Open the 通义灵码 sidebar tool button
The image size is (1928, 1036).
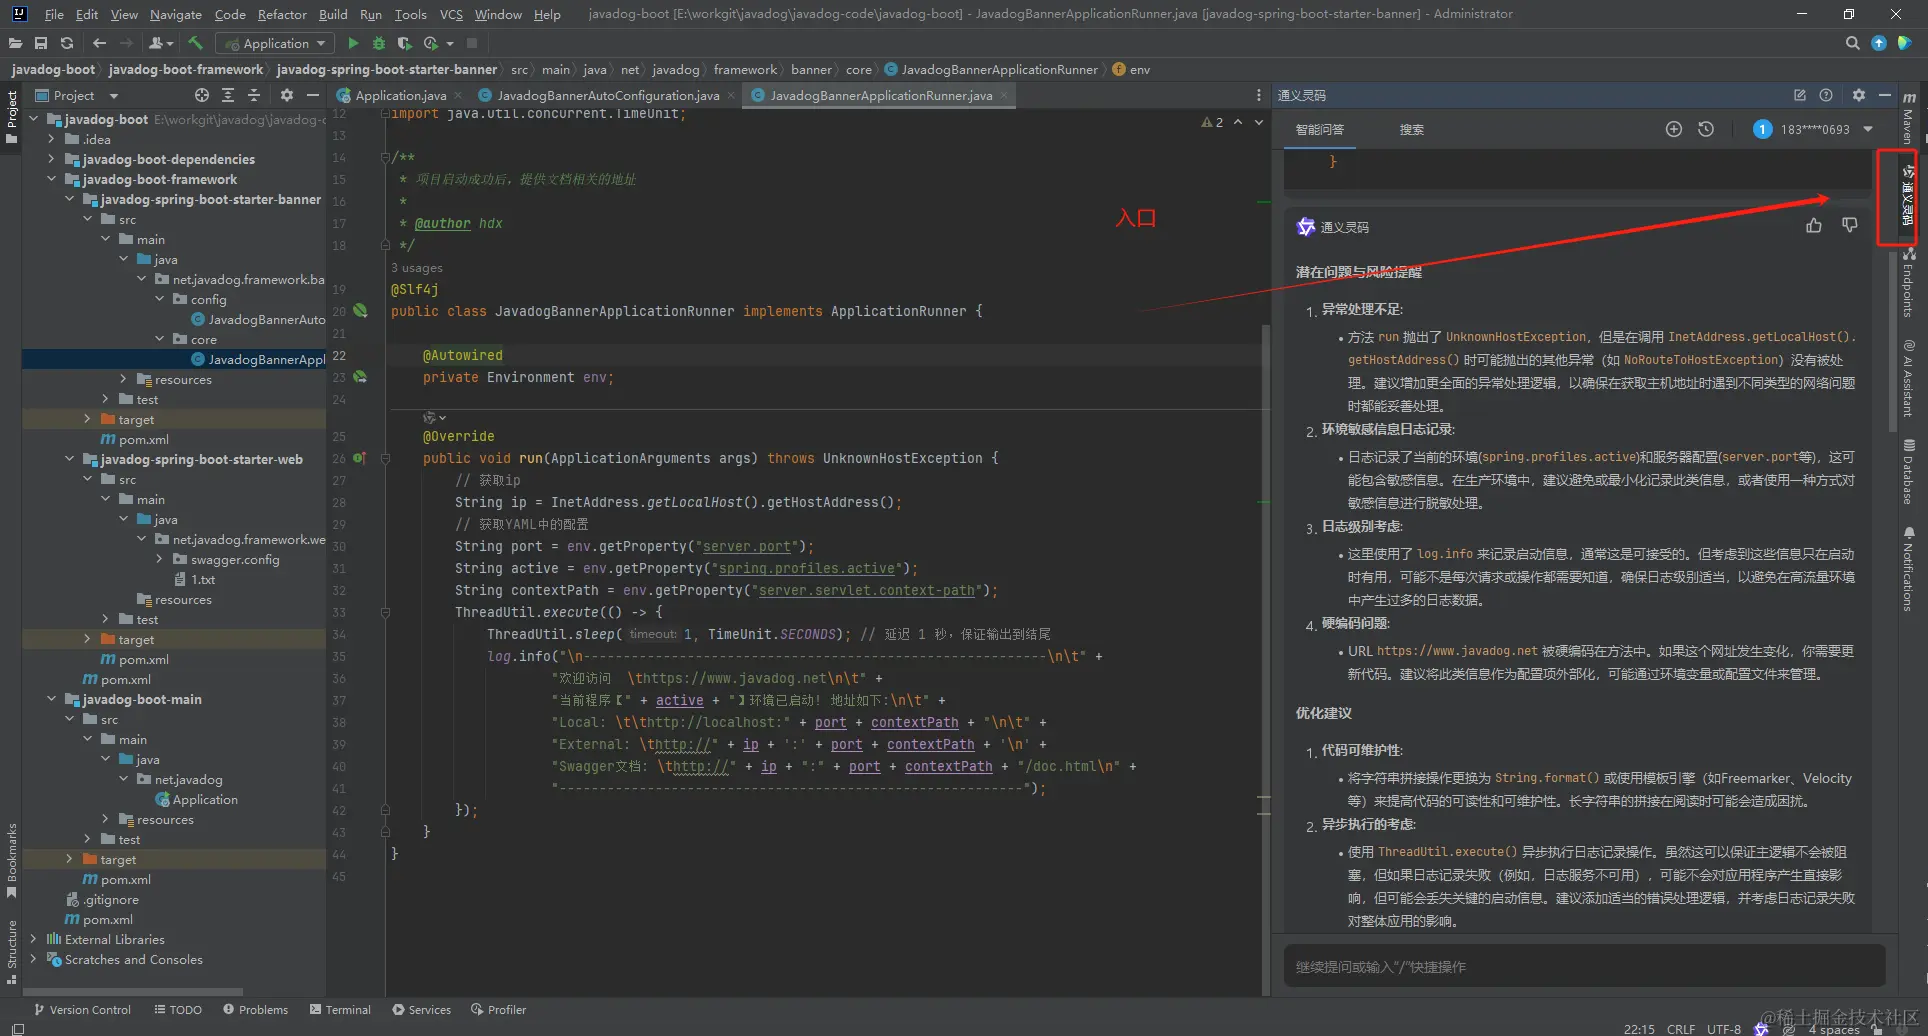tap(1908, 197)
